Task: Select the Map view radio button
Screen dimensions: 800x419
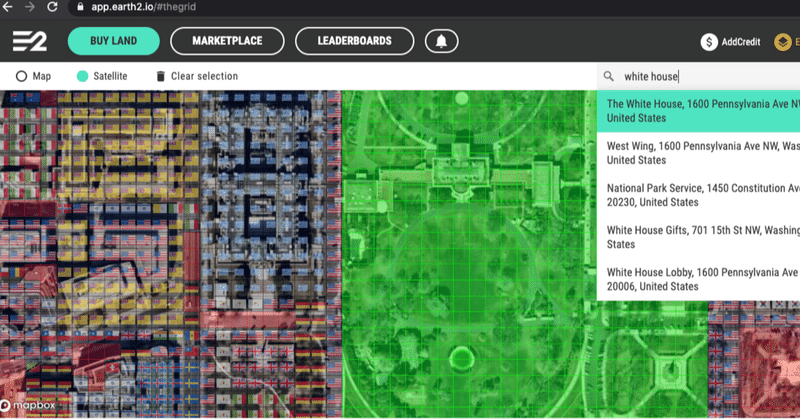Action: 21,76
